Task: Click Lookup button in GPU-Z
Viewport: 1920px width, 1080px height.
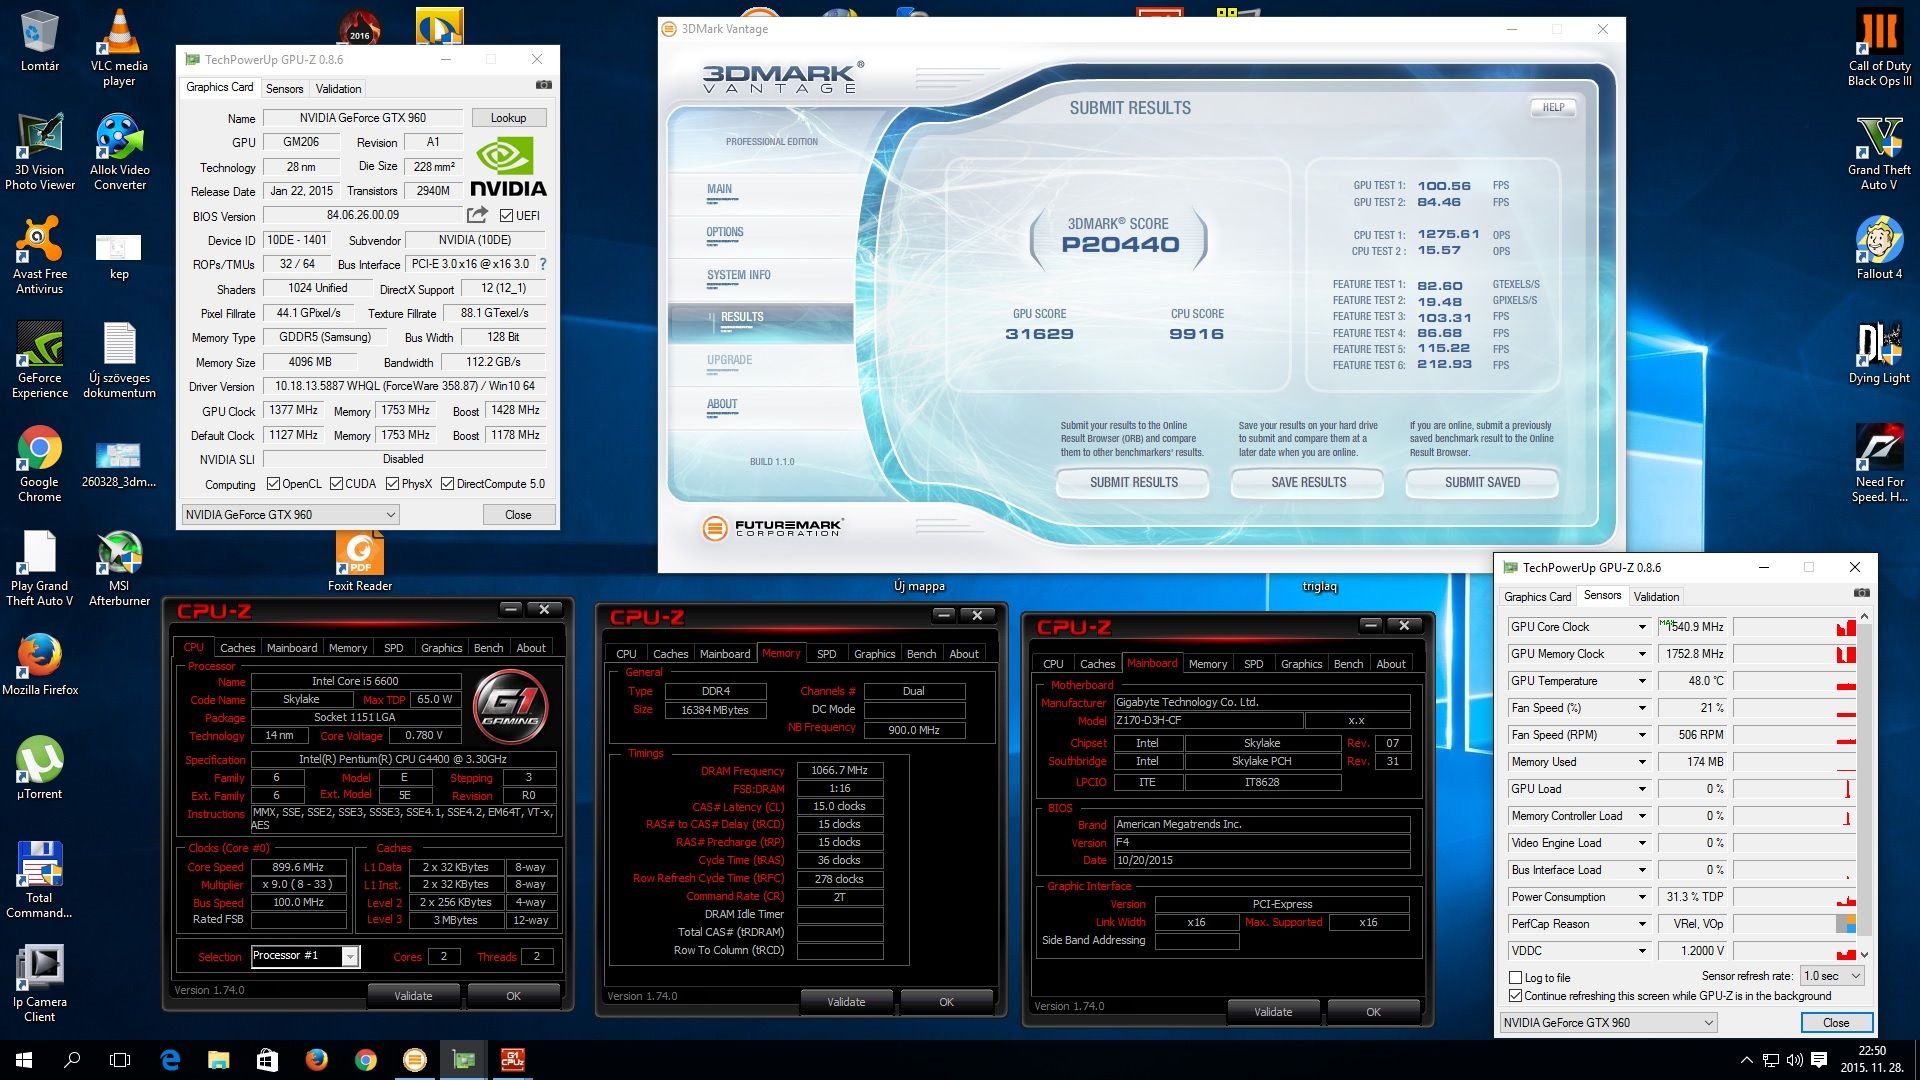Action: [x=508, y=118]
